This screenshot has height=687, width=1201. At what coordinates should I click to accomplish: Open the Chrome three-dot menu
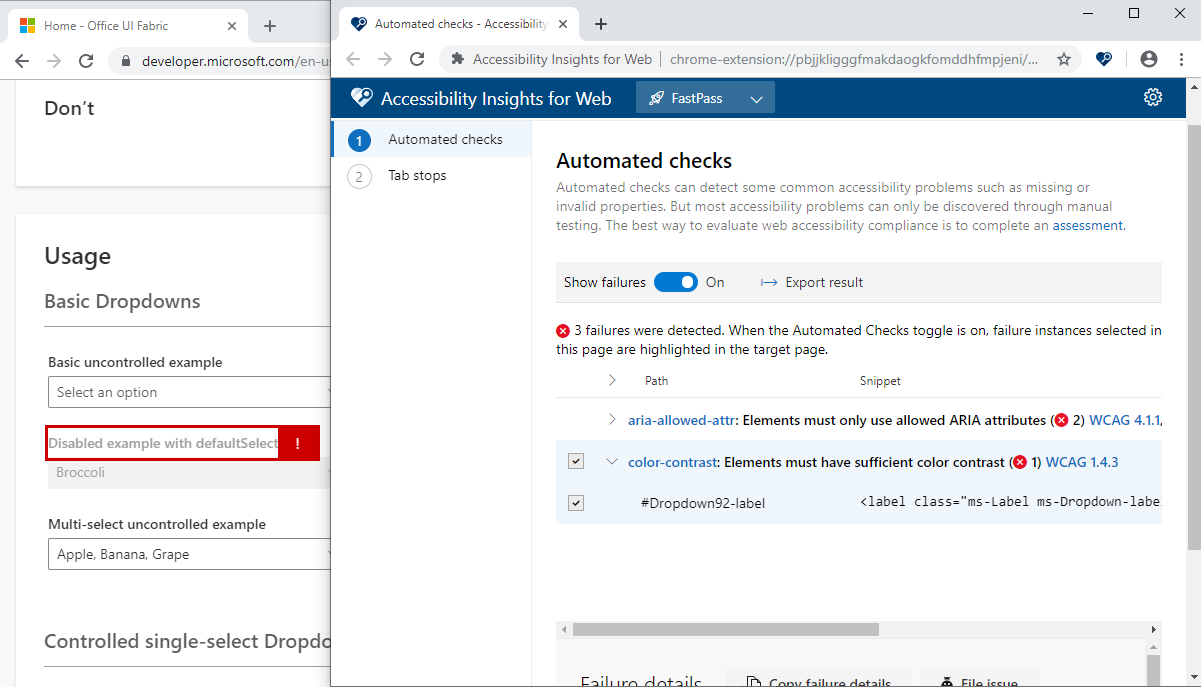(1183, 59)
